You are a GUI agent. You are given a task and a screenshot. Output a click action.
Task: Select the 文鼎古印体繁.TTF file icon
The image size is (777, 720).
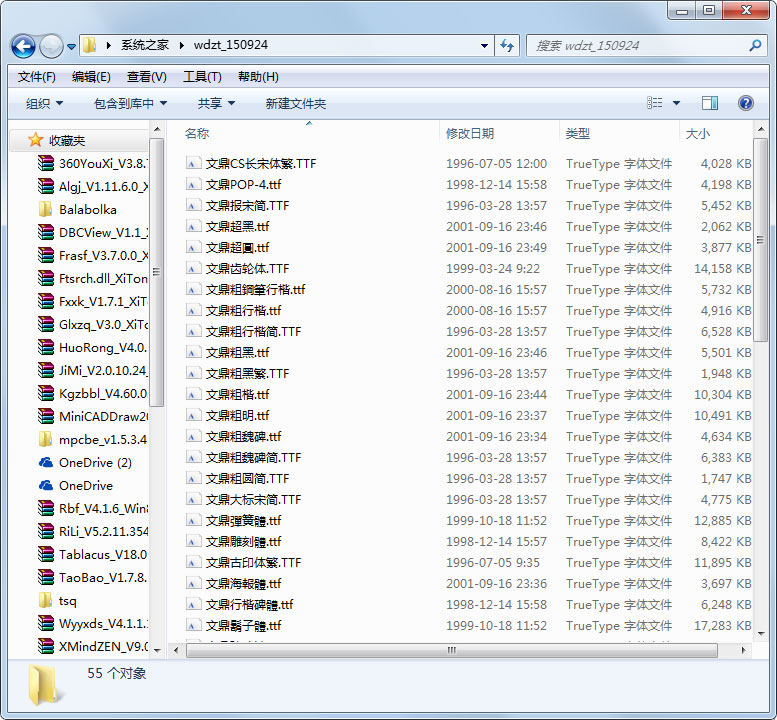pos(193,562)
